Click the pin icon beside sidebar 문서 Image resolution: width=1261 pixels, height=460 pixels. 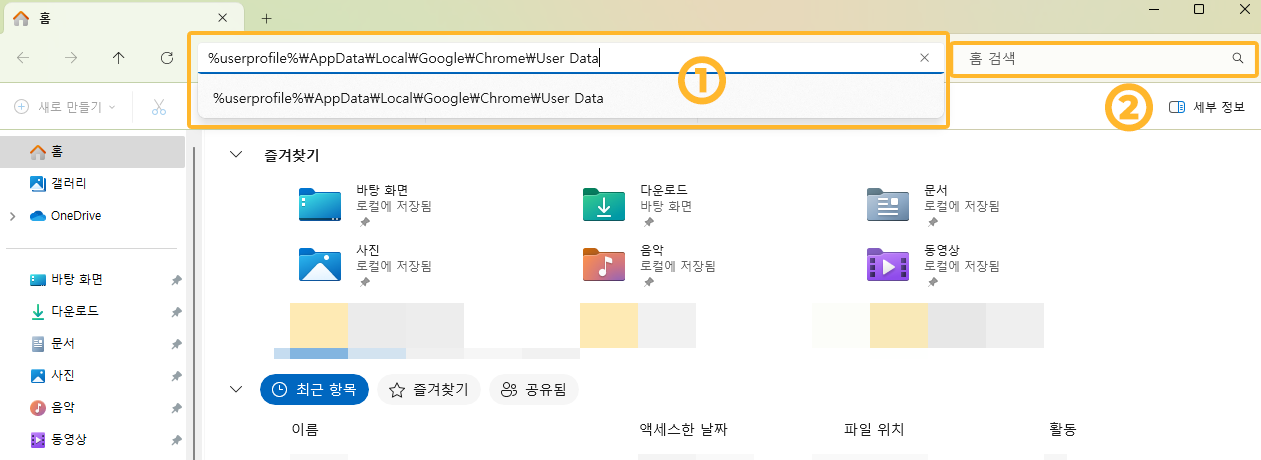176,344
